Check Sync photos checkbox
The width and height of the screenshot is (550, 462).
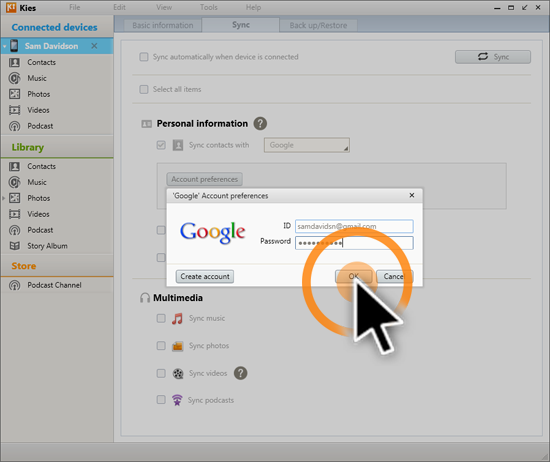coord(161,346)
